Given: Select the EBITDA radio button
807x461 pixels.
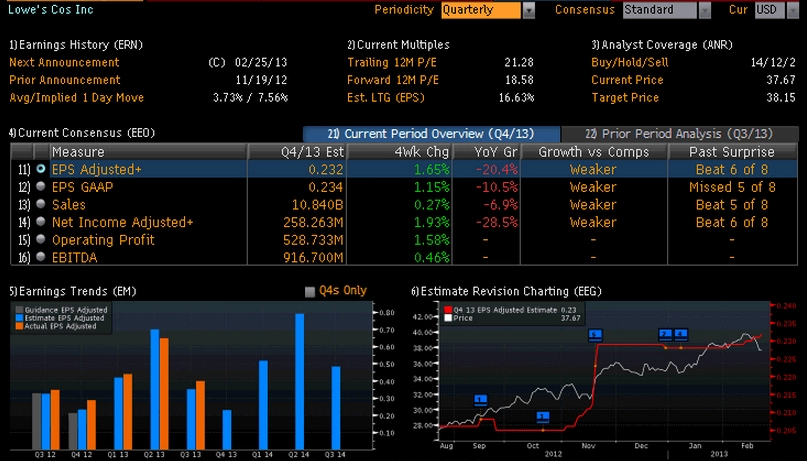Looking at the screenshot, I should [41, 257].
